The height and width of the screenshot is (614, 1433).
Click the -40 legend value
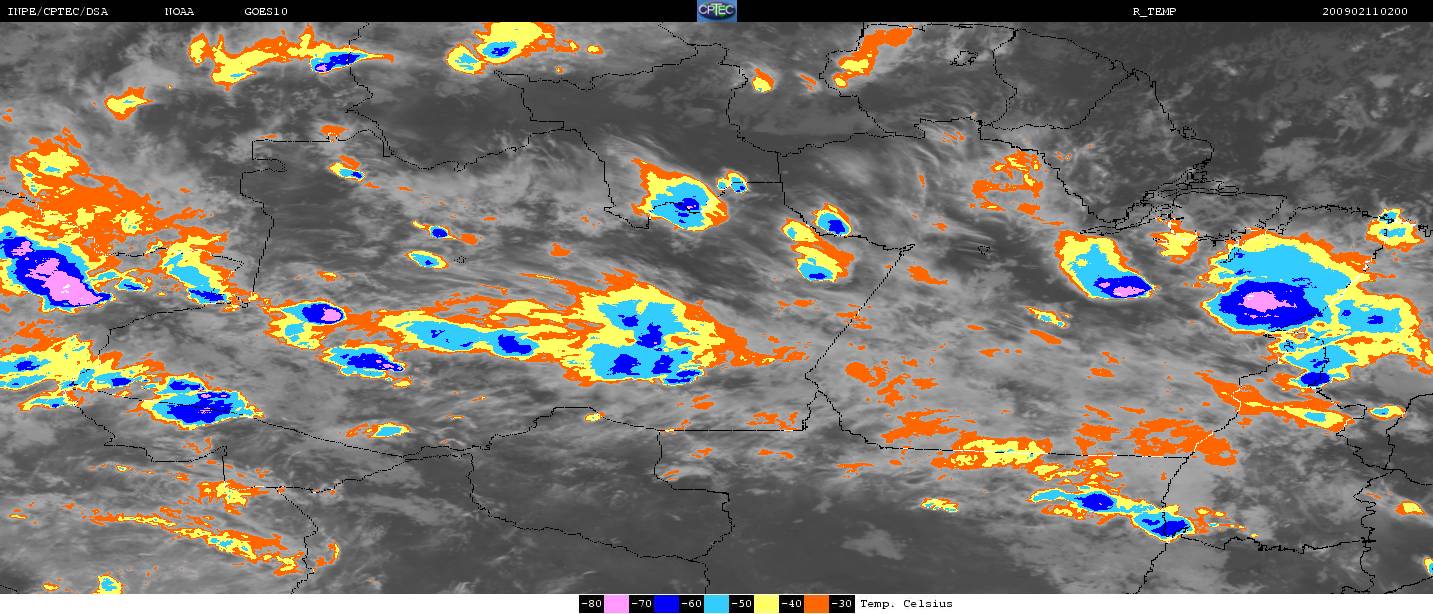791,604
